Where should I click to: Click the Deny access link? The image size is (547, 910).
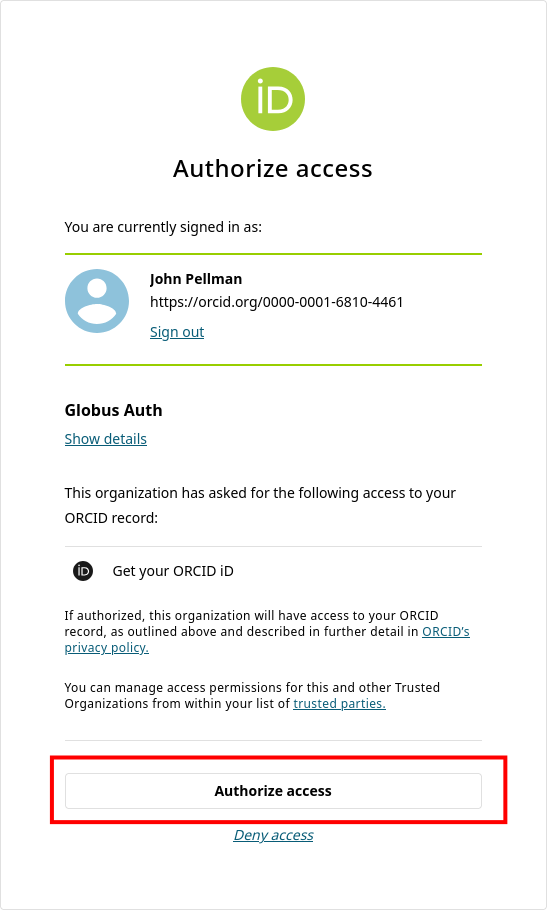tap(273, 835)
